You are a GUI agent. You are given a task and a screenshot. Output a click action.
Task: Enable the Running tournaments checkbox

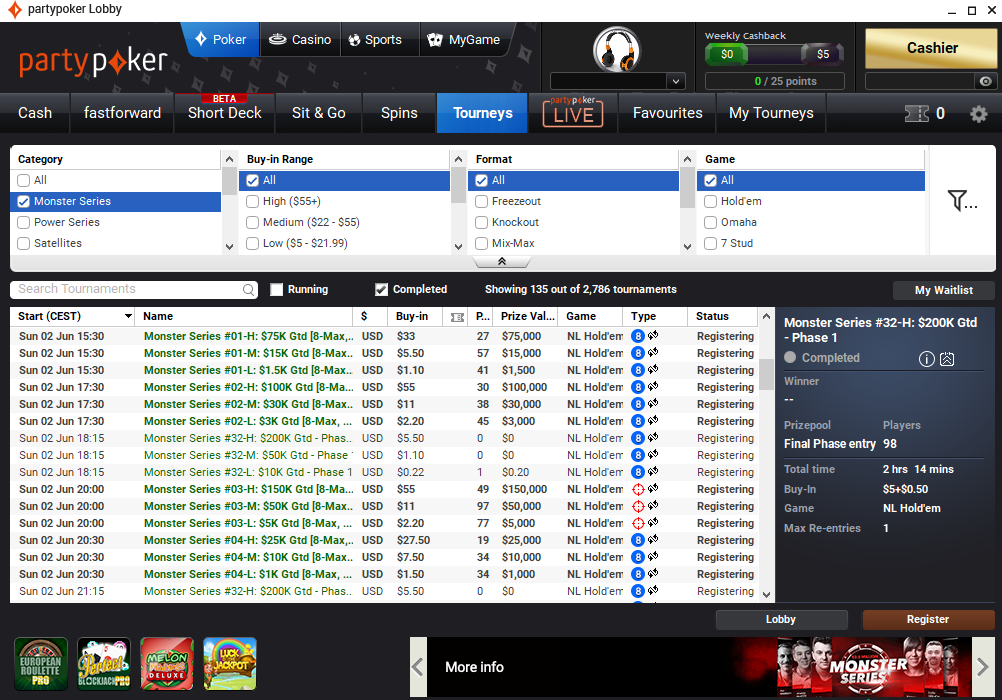click(x=277, y=290)
